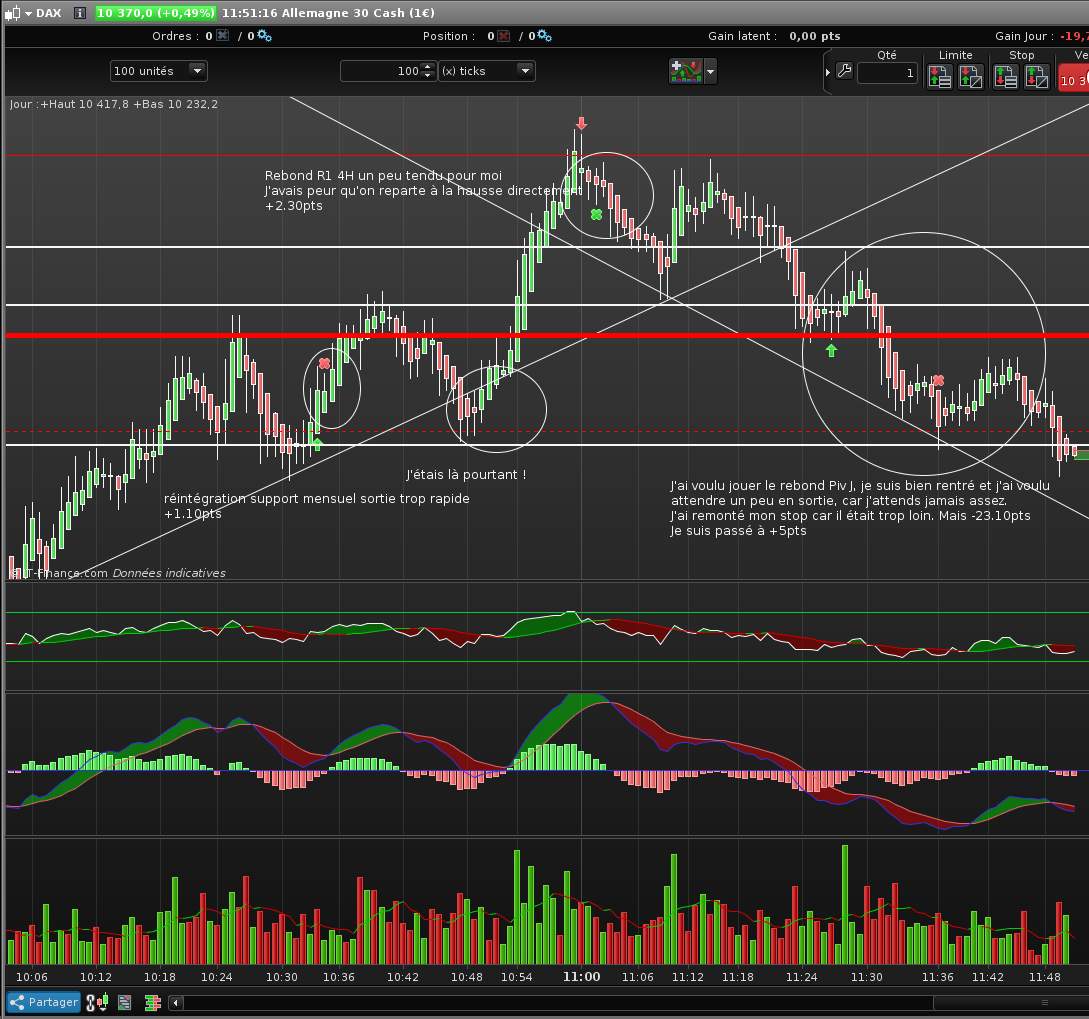Image resolution: width=1089 pixels, height=1019 pixels.
Task: Open order settings gears next to Ordres
Action: click(264, 35)
